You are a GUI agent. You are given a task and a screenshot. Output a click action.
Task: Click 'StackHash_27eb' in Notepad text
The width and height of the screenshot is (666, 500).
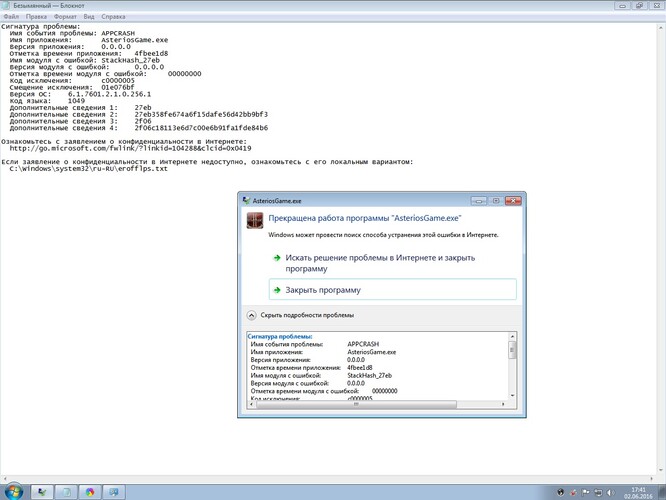[x=130, y=60]
